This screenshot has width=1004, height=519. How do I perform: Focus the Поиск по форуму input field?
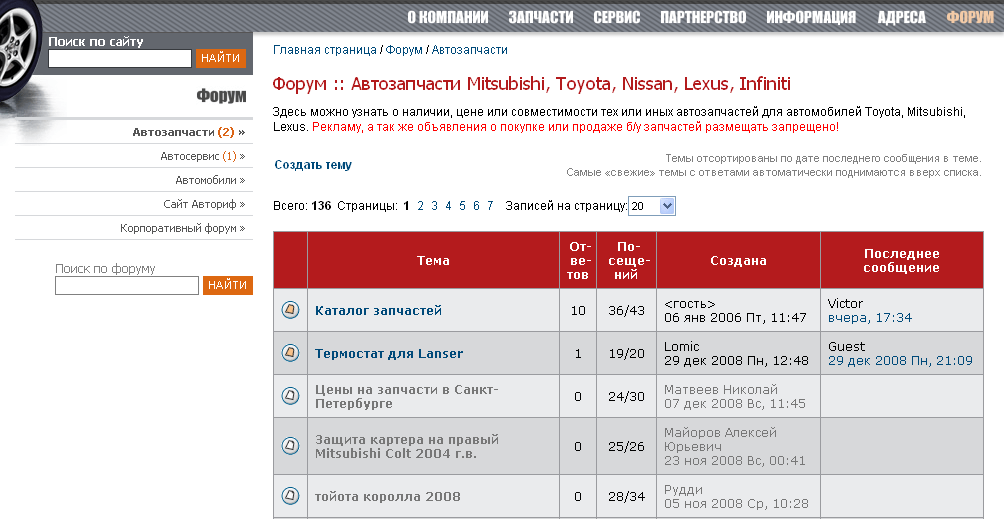coord(126,286)
